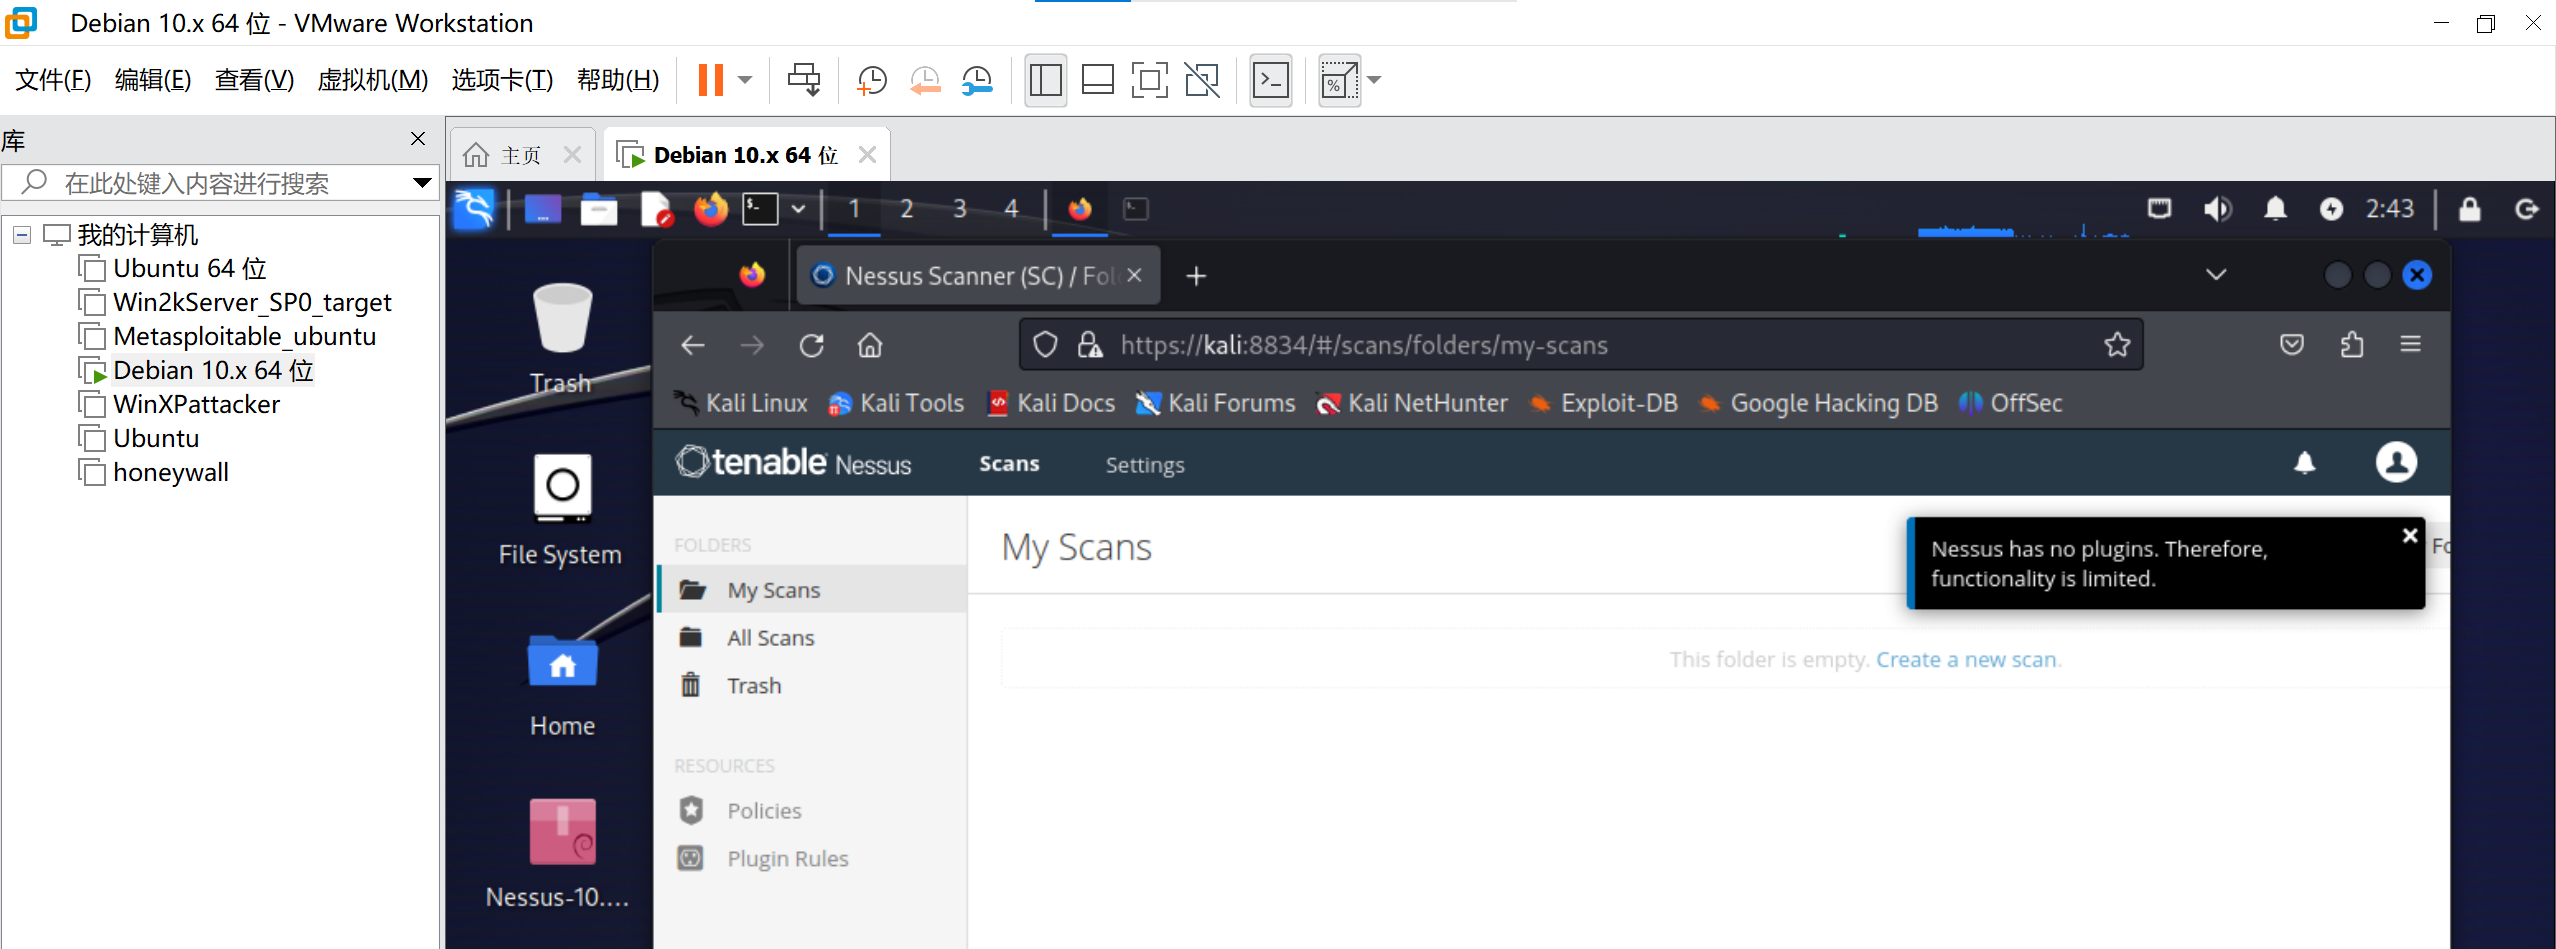The image size is (2556, 949).
Task: Open the 编辑(E) menu
Action: [153, 80]
